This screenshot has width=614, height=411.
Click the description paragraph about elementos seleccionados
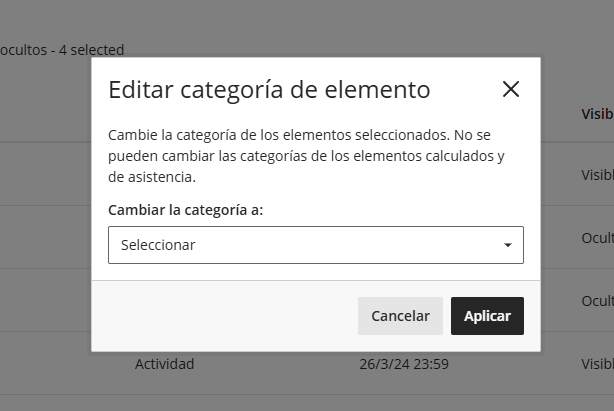(x=306, y=156)
